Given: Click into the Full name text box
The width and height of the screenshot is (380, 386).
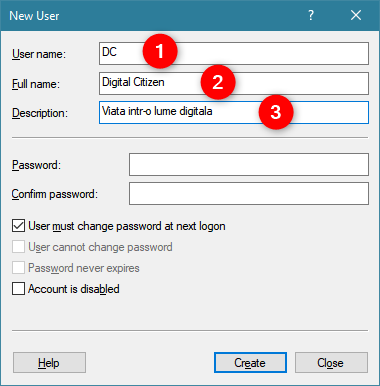Looking at the screenshot, I should 234,83.
